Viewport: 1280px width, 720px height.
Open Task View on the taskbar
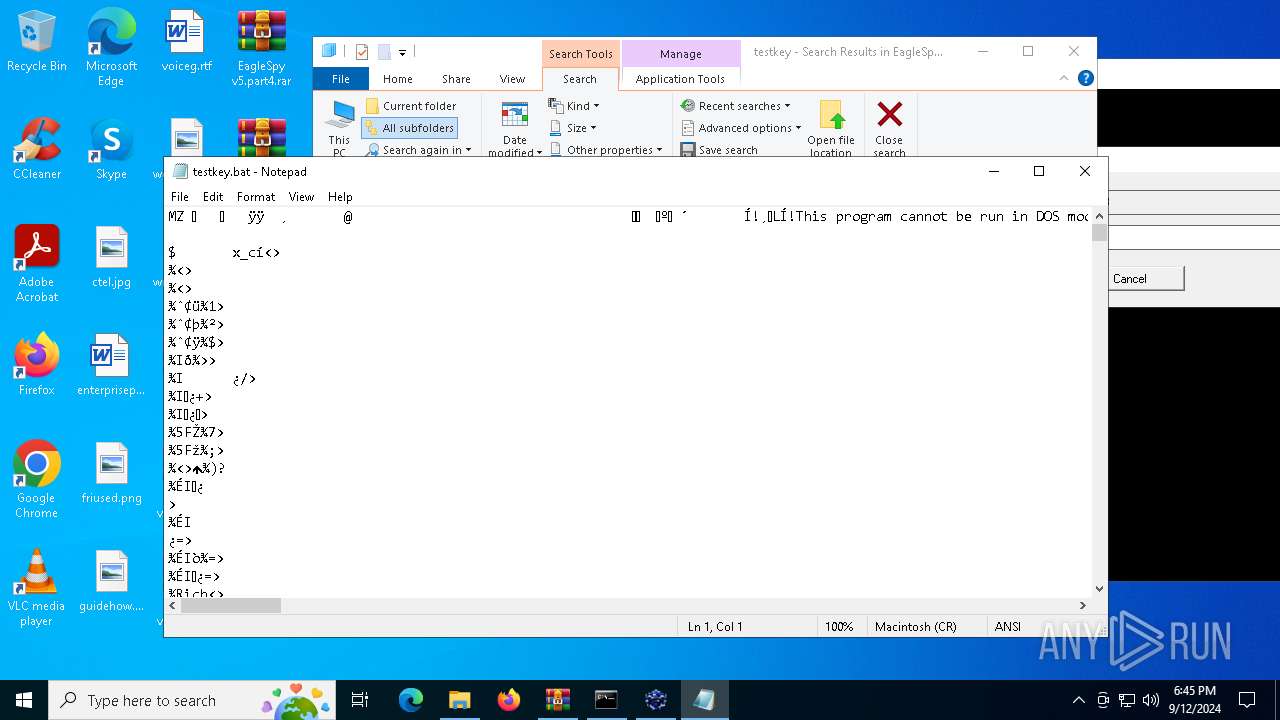pos(360,700)
